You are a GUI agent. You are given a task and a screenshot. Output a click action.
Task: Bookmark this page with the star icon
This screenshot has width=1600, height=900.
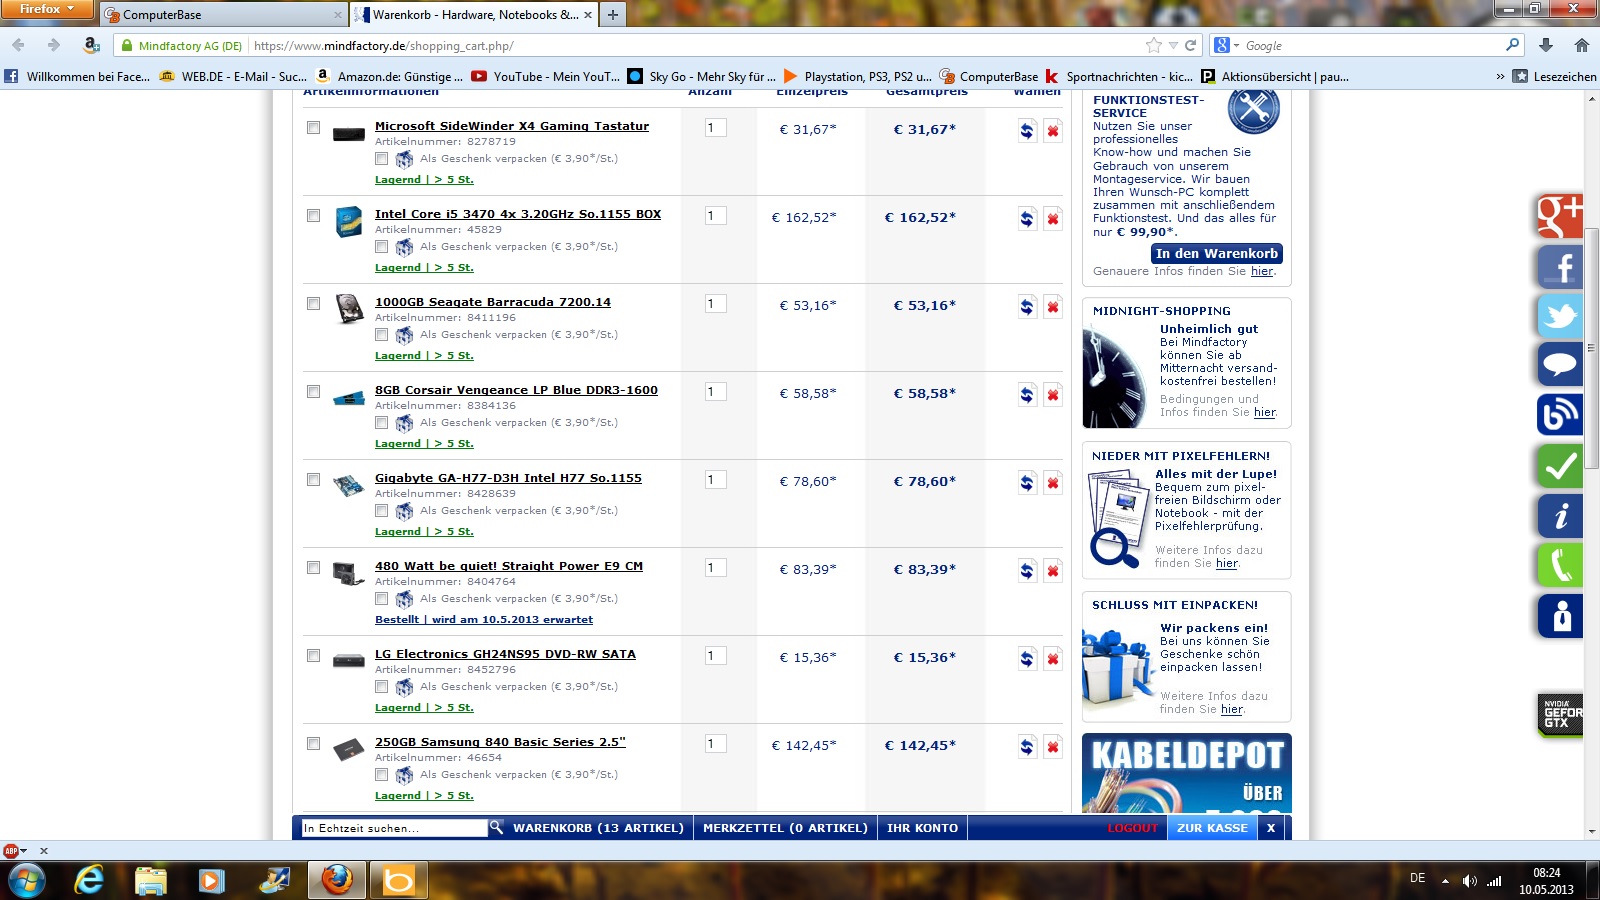click(x=1154, y=45)
